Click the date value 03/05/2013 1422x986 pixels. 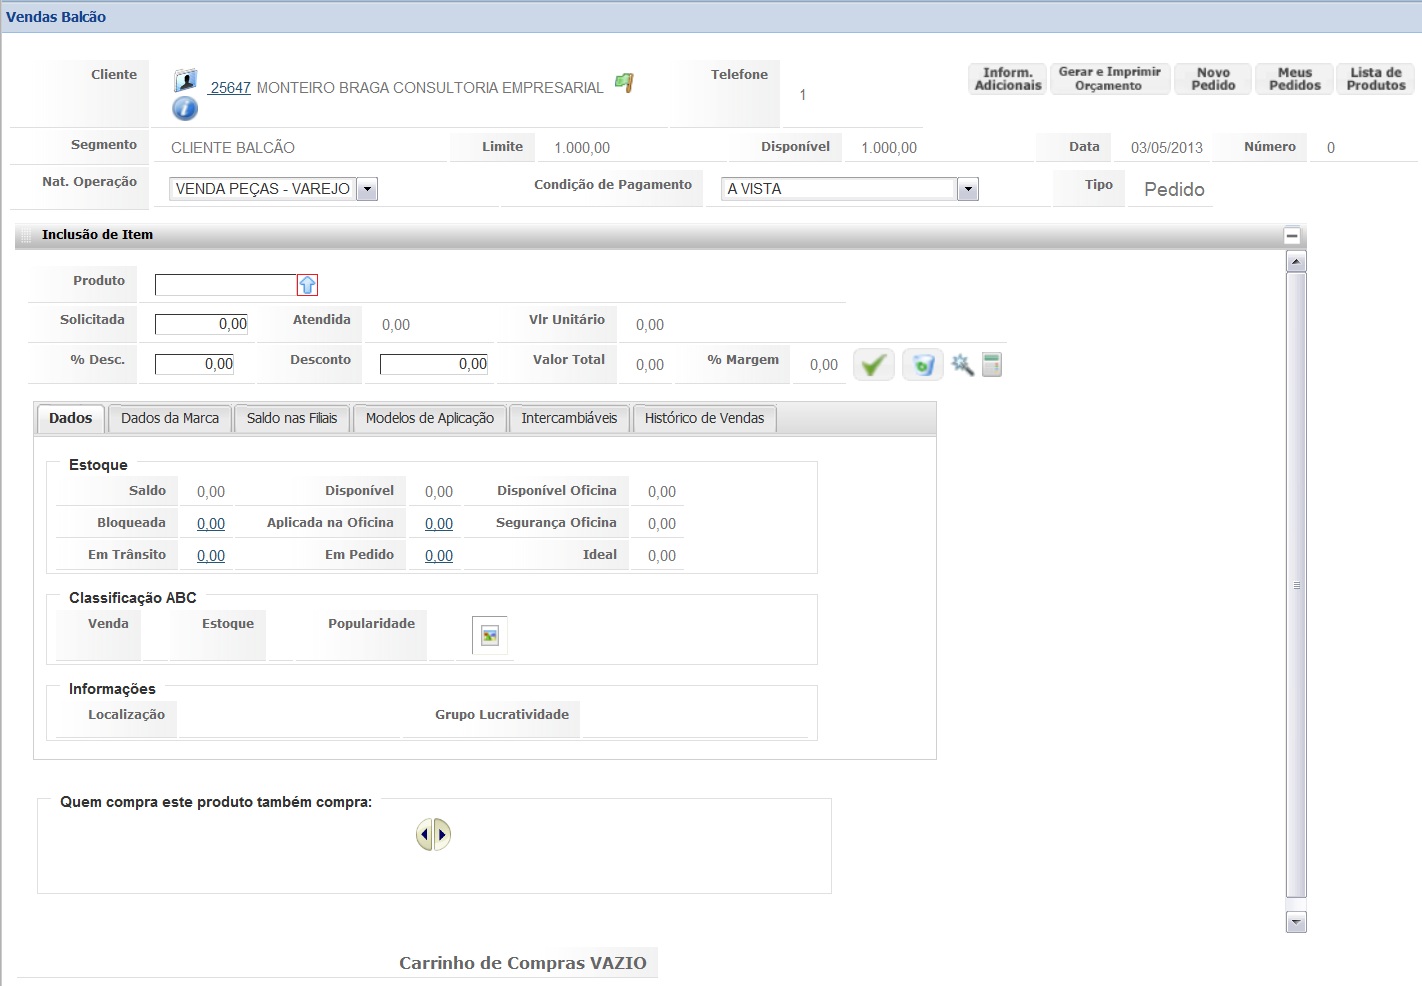1167,148
